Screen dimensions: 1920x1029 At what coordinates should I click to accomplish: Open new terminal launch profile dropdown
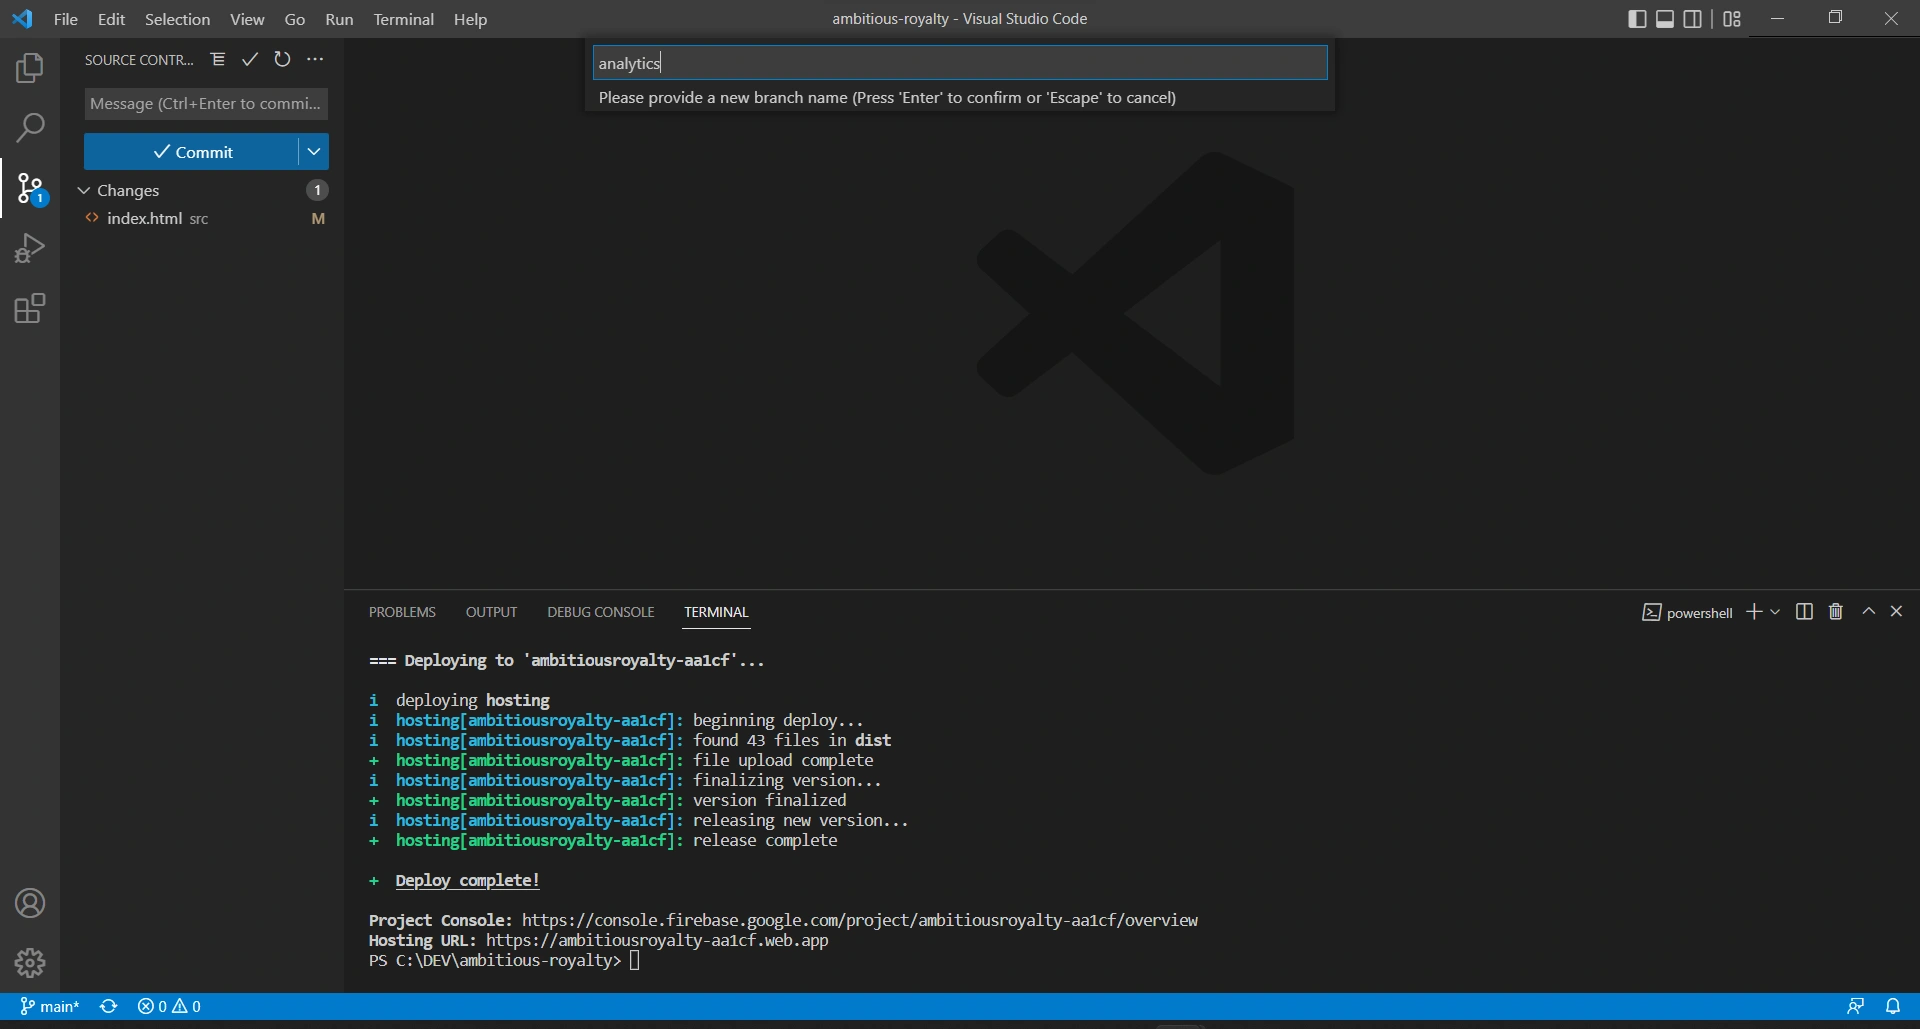pos(1775,612)
